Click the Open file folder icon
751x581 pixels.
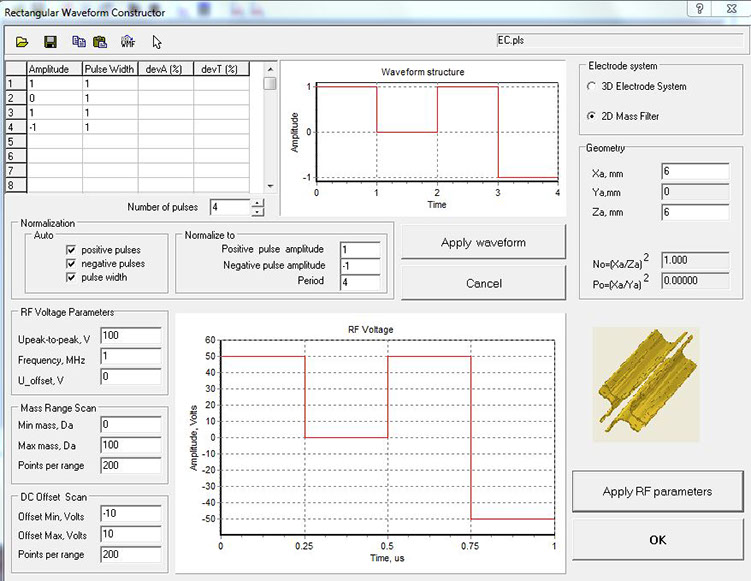pos(22,42)
